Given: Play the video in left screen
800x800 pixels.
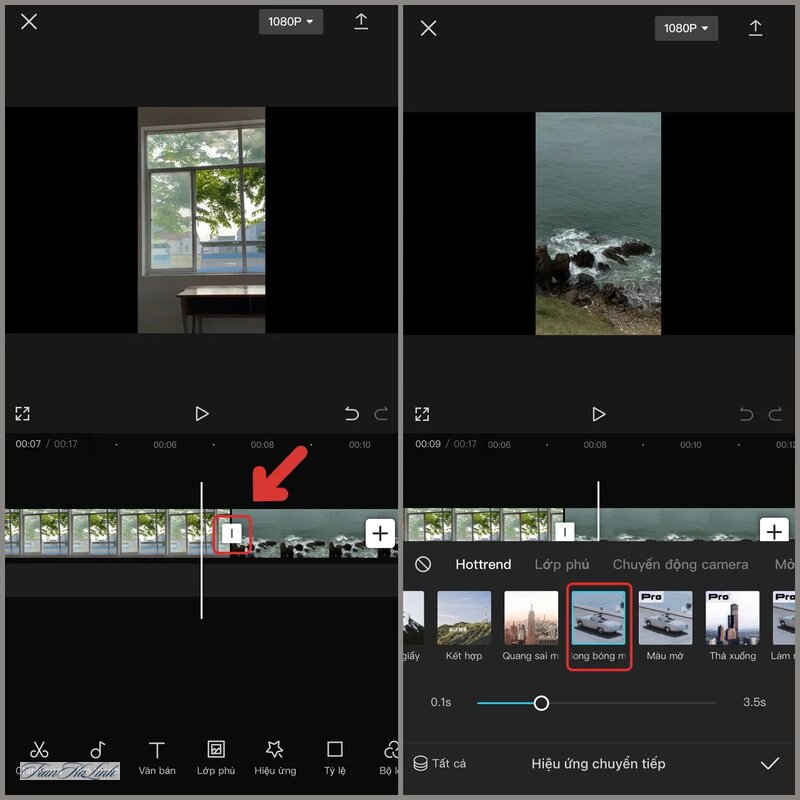Looking at the screenshot, I should click(x=202, y=414).
